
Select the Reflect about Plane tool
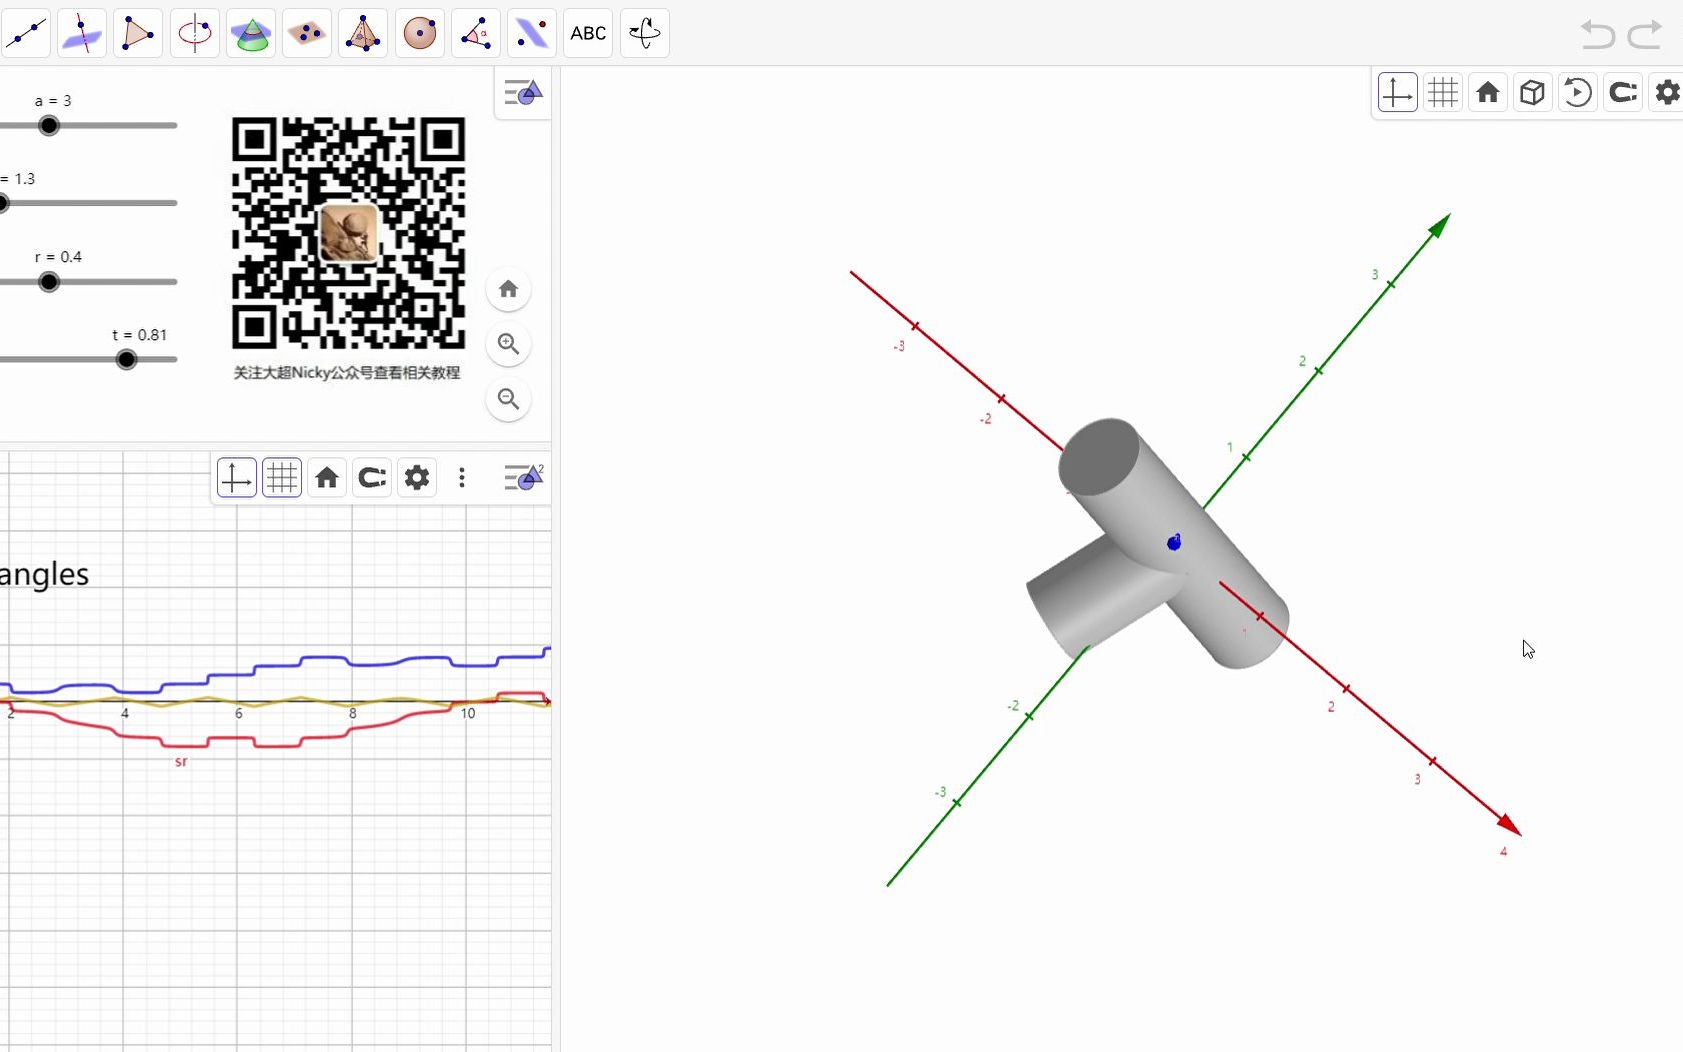(x=532, y=32)
